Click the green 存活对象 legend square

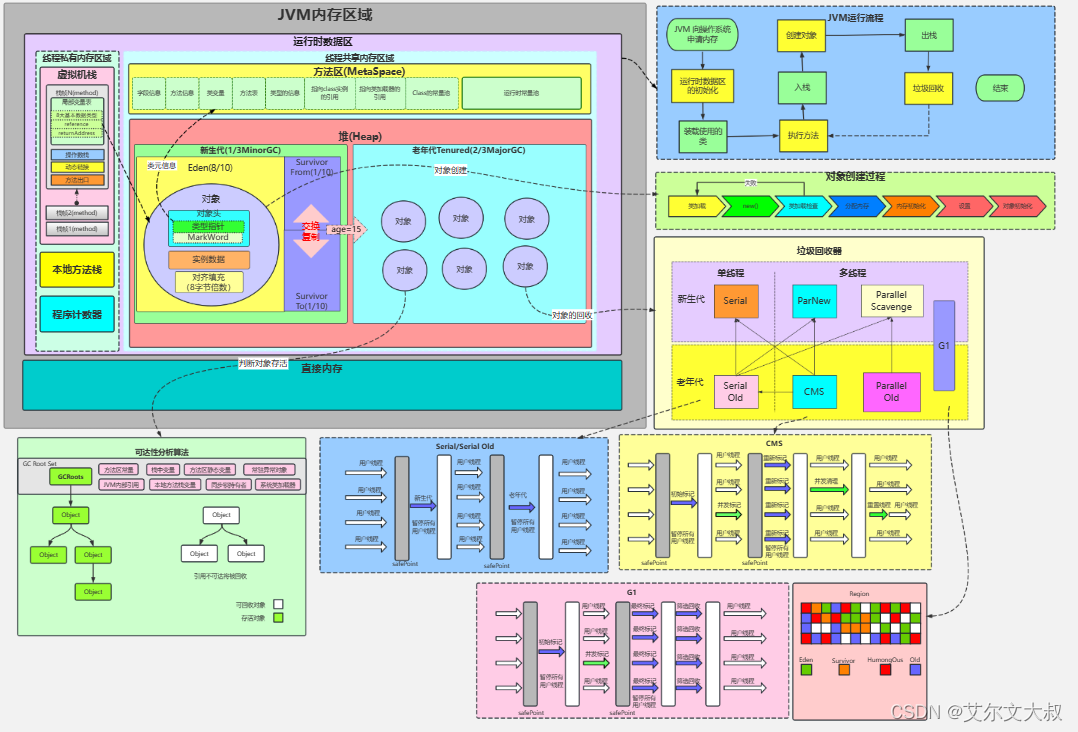pyautogui.click(x=278, y=618)
